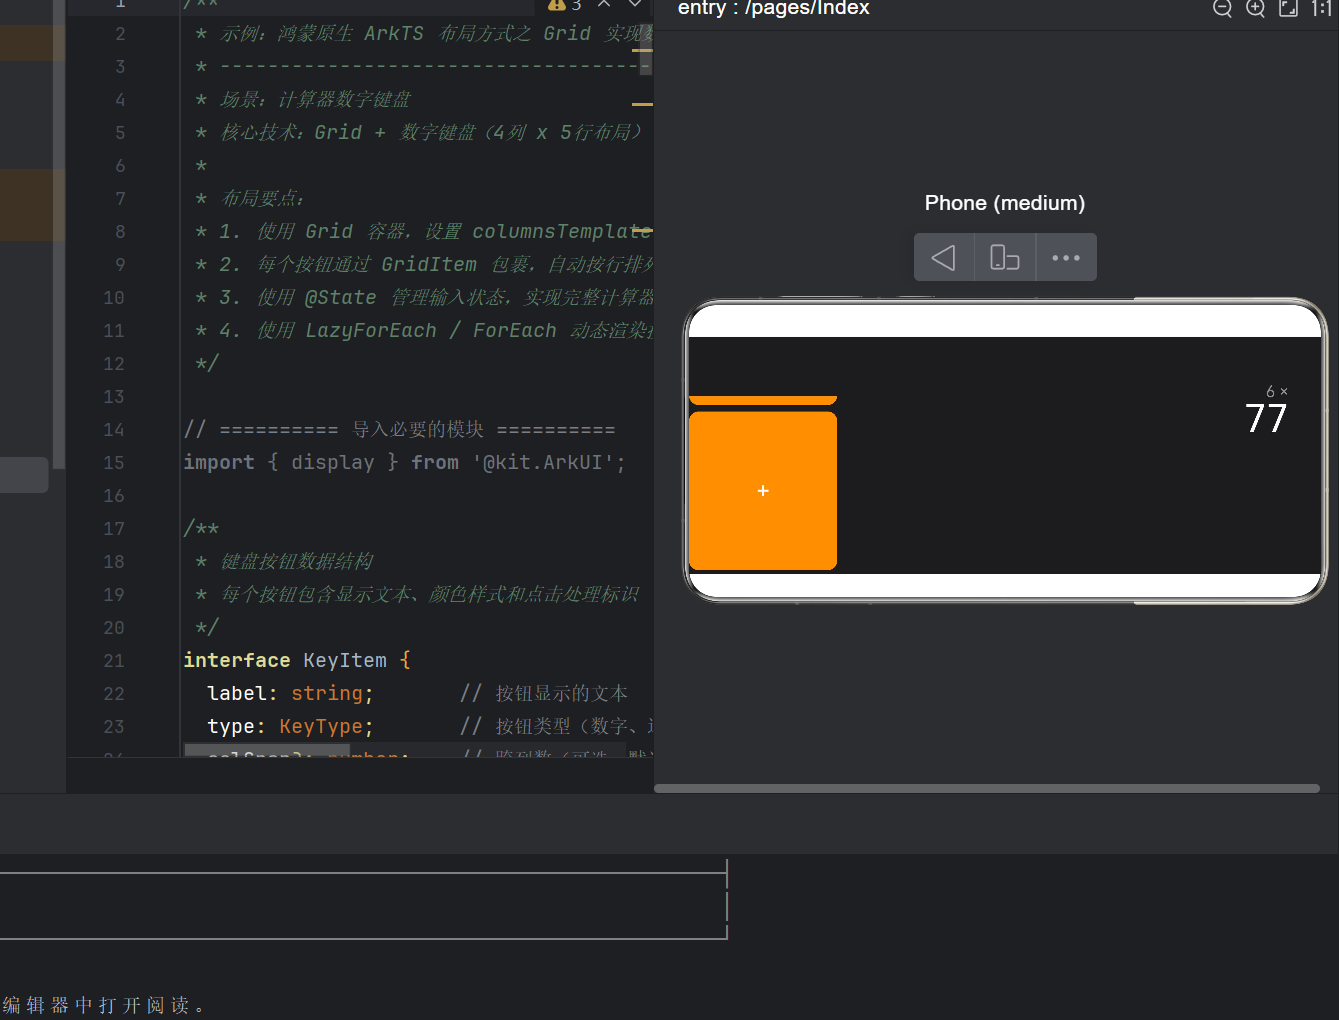Click the '场景: 计算器数字键盘' comment
This screenshot has height=1020, width=1339.
coord(303,99)
